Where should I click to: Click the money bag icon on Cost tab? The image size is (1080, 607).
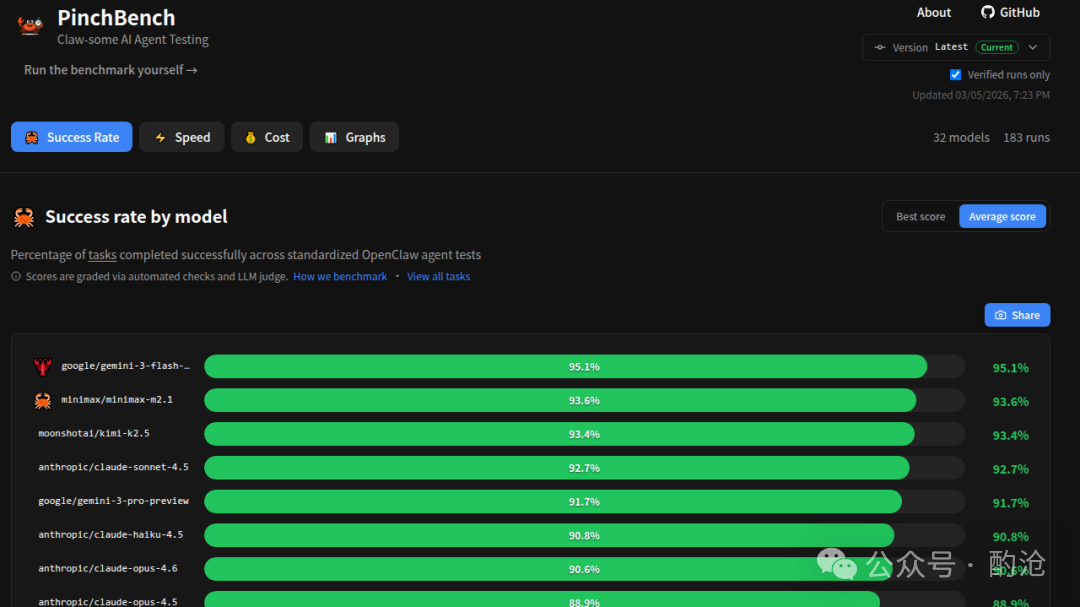coord(251,137)
